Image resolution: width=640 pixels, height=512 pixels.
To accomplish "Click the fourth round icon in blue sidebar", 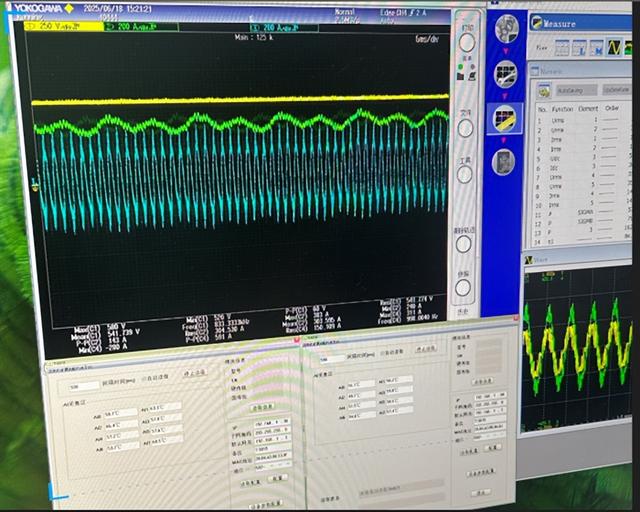I will 505,162.
